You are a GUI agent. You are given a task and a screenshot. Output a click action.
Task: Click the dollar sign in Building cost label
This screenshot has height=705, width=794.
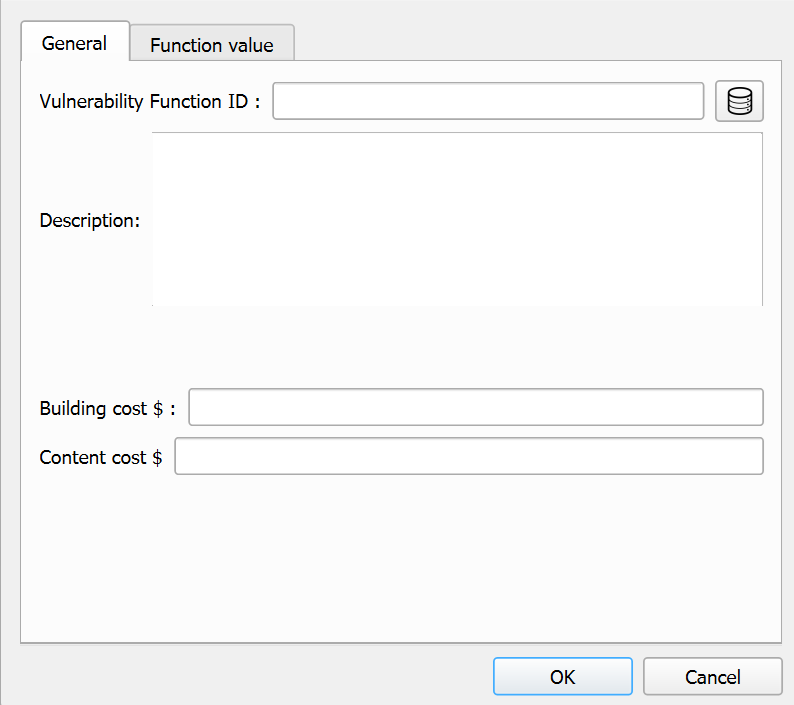click(158, 409)
